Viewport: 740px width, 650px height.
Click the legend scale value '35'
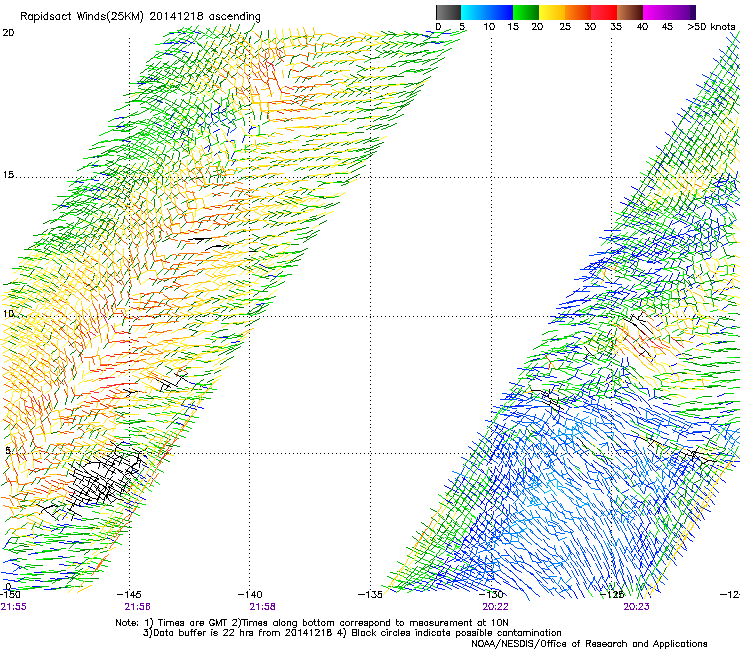coord(616,27)
